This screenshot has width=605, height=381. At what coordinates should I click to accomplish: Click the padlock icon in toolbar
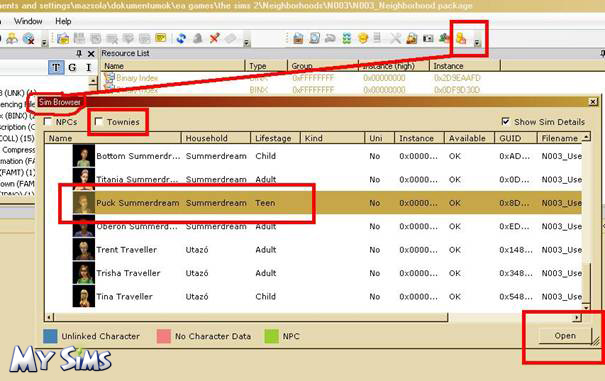(x=412, y=38)
